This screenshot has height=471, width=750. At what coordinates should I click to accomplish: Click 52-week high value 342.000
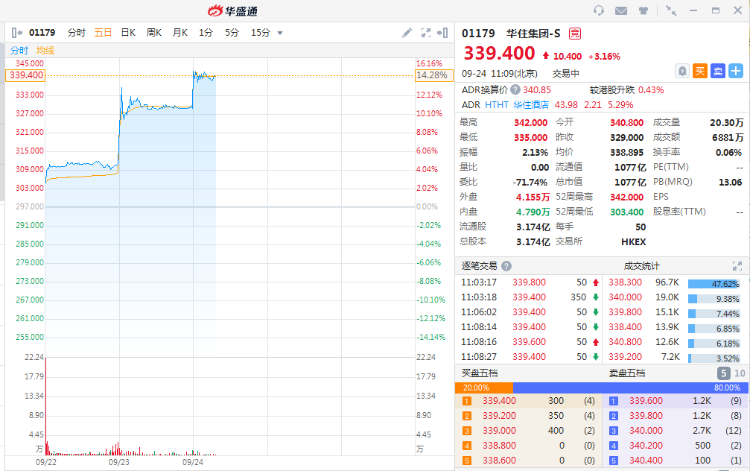pos(627,197)
